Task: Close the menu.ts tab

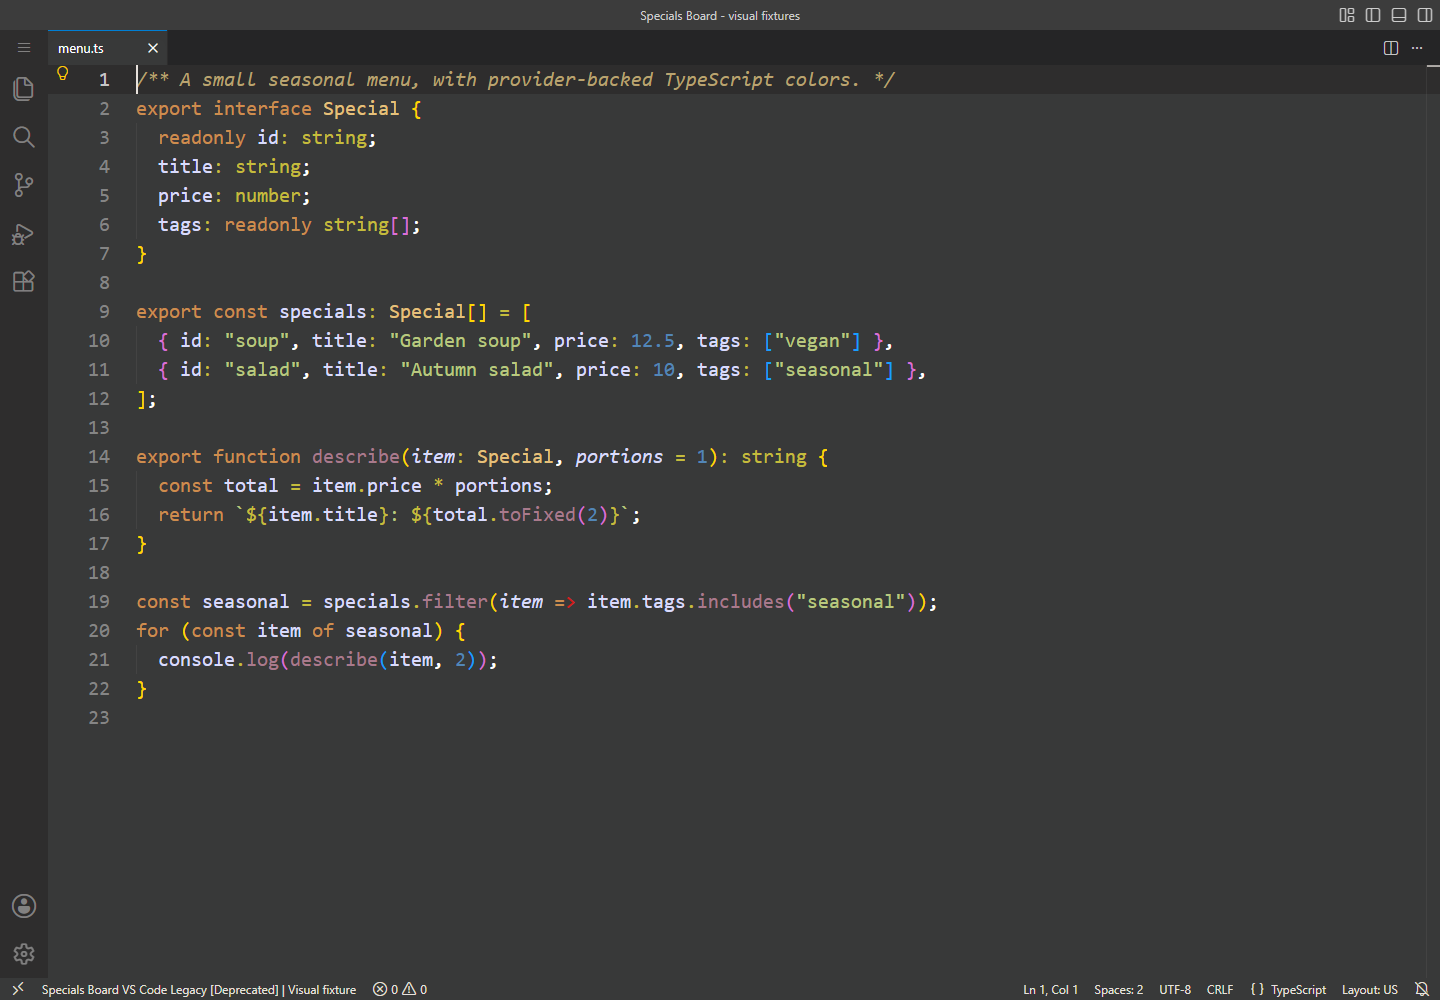Action: coord(153,48)
